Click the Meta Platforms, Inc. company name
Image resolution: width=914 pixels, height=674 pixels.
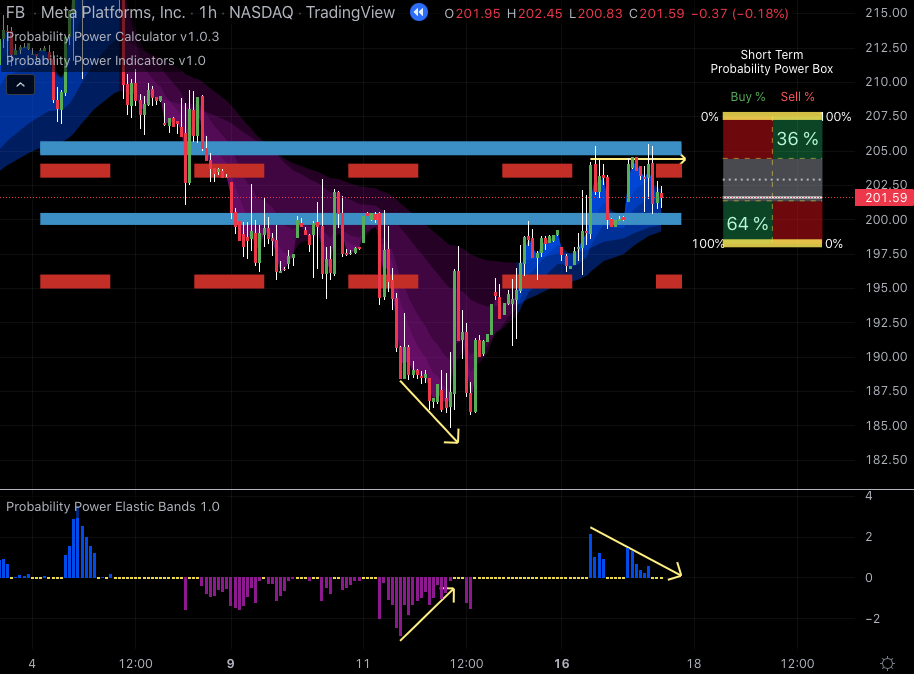112,13
